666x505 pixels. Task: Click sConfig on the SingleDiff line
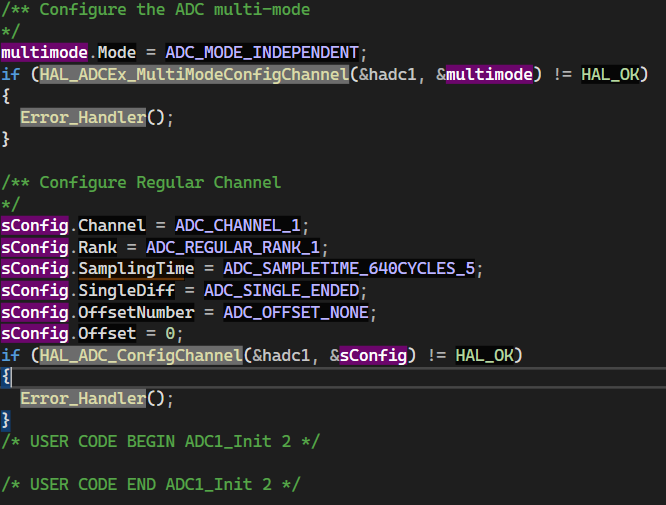pyautogui.click(x=35, y=291)
